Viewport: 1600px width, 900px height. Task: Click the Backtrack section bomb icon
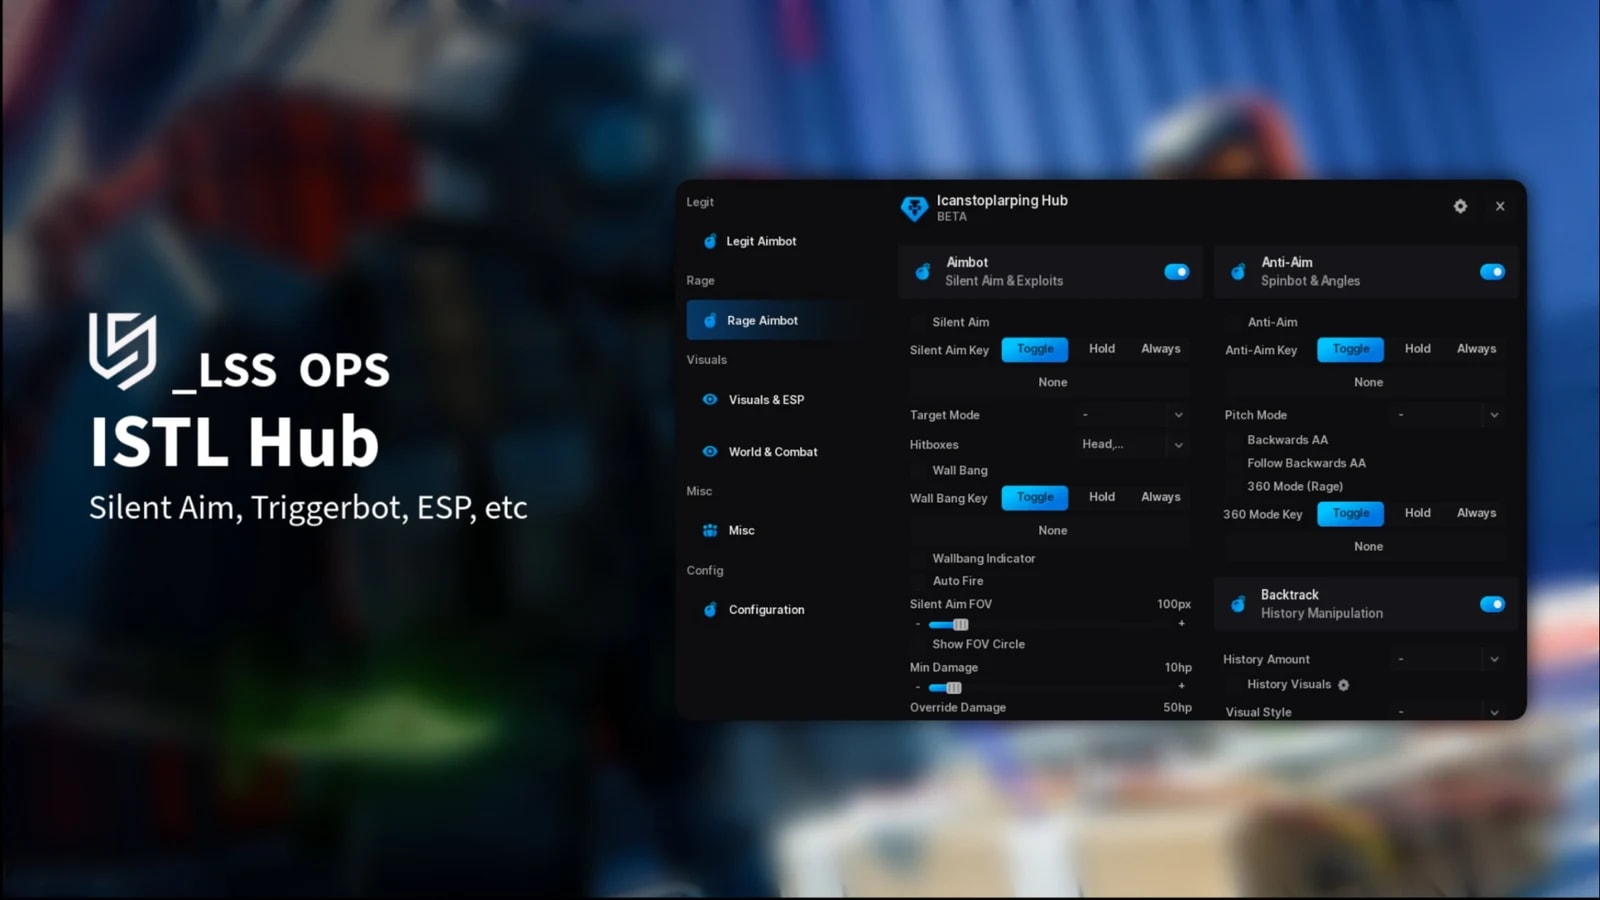(1238, 604)
